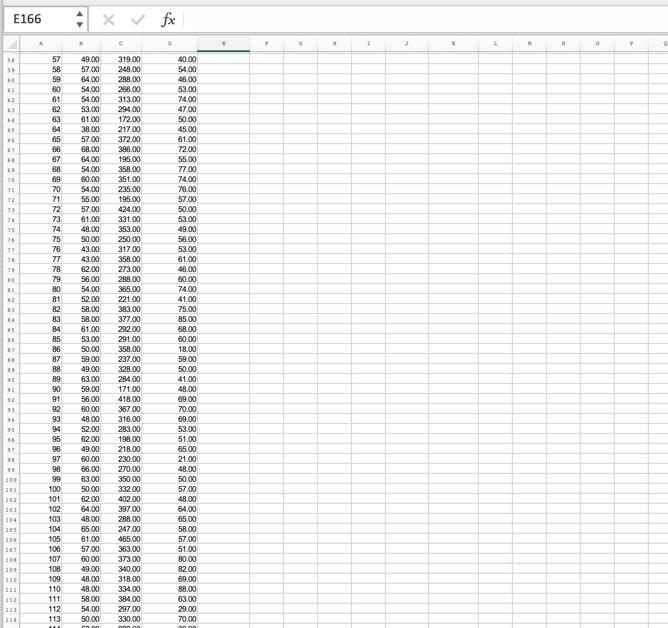Click cell containing 273.00
This screenshot has width=668, height=628.
121,269
